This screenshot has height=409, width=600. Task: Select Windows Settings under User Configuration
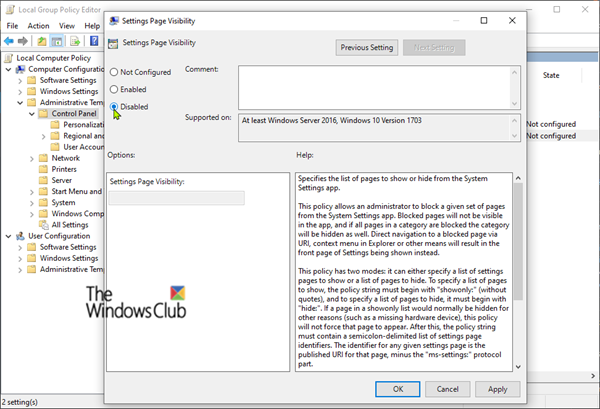point(69,258)
